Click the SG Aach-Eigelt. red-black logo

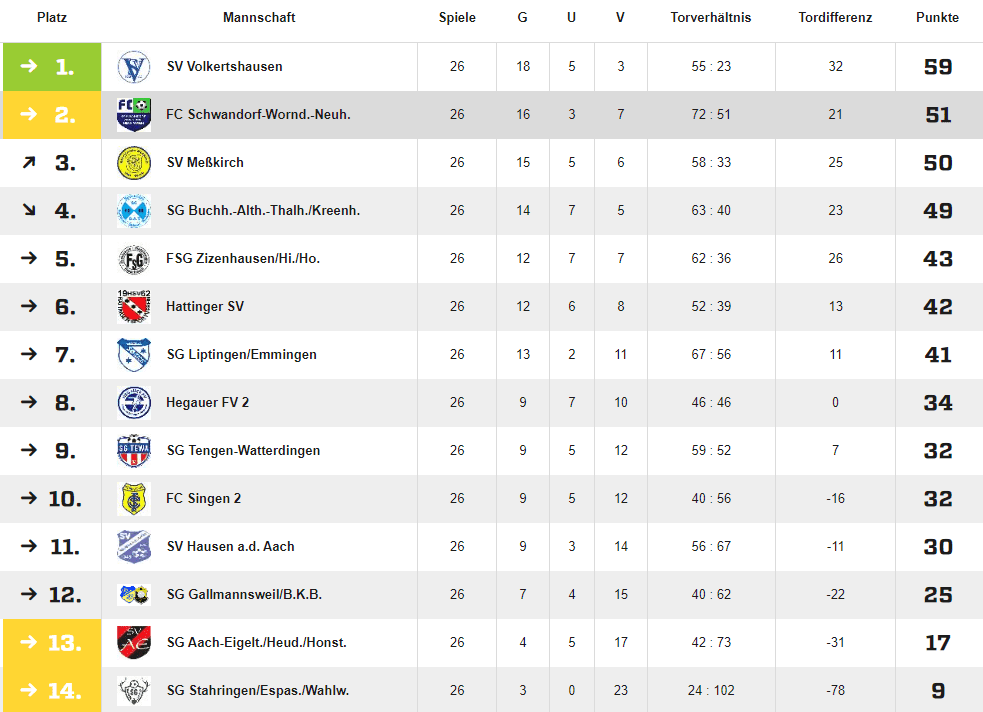tap(134, 642)
